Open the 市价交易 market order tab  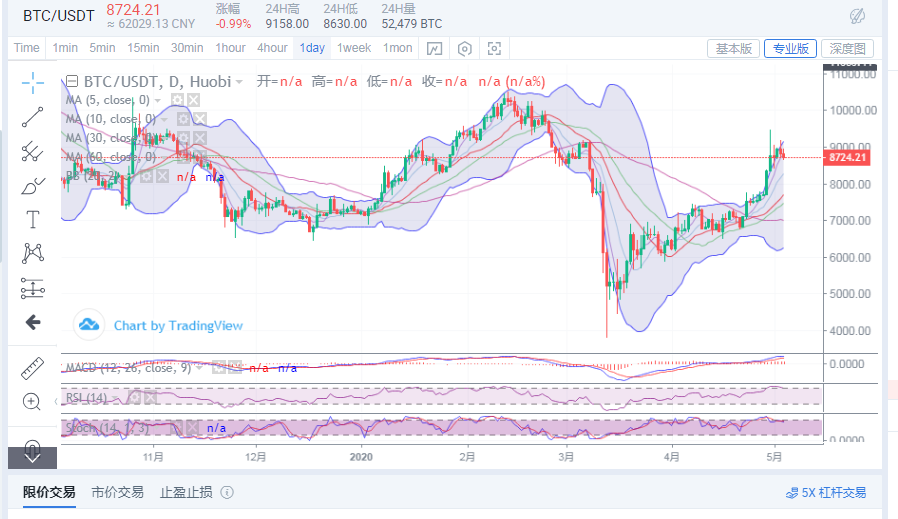(117, 493)
